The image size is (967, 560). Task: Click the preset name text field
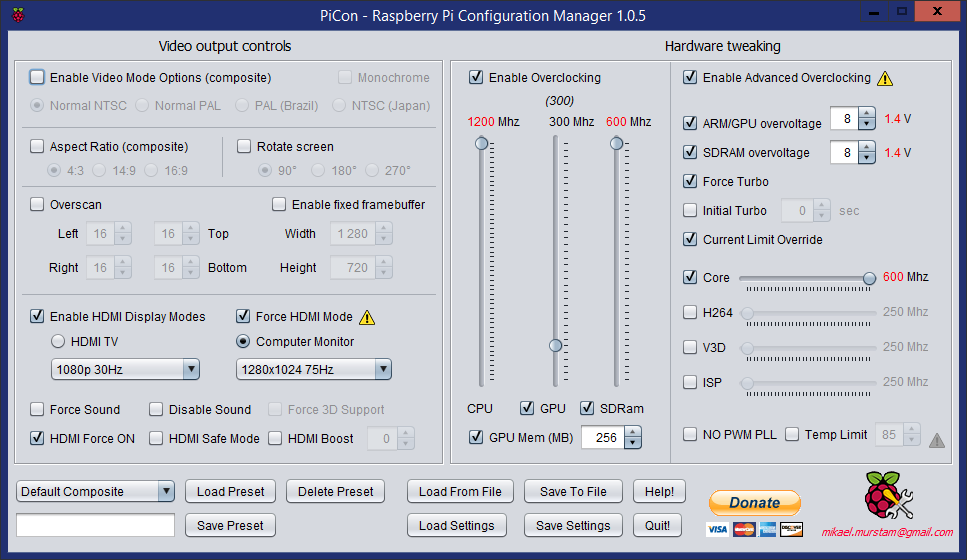tap(96, 525)
